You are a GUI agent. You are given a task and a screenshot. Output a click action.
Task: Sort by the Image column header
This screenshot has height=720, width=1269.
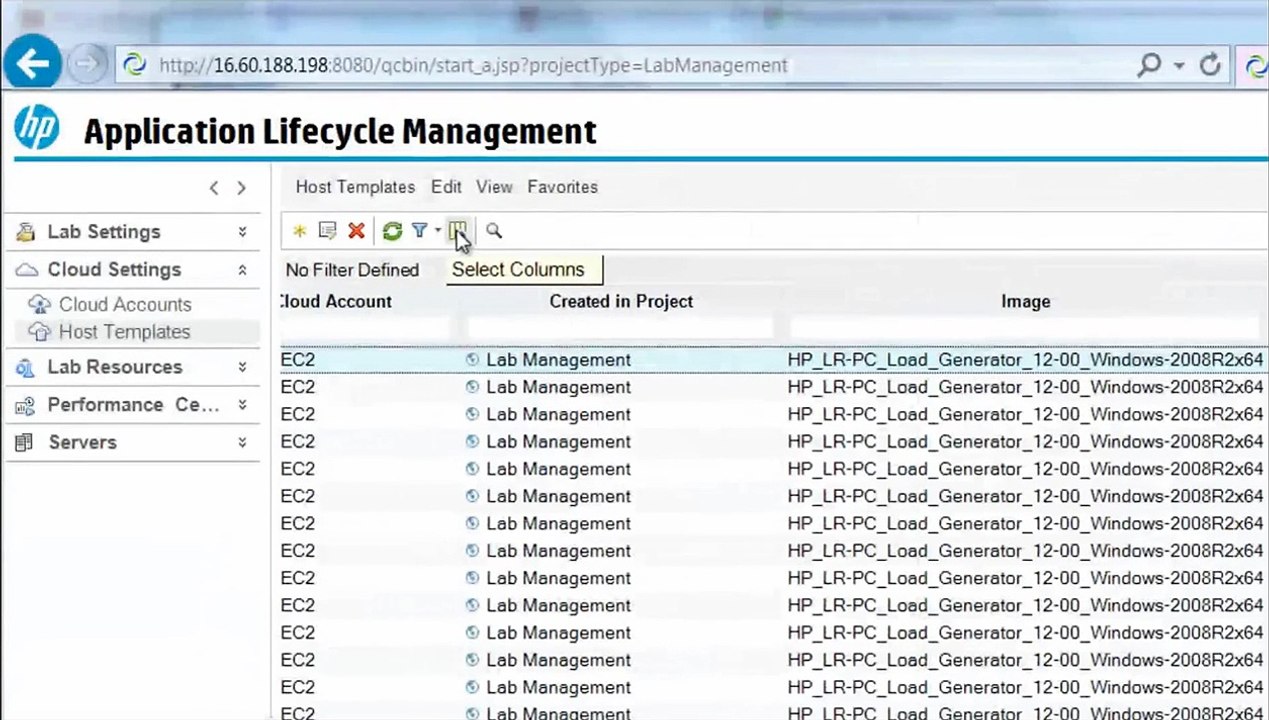point(1026,301)
